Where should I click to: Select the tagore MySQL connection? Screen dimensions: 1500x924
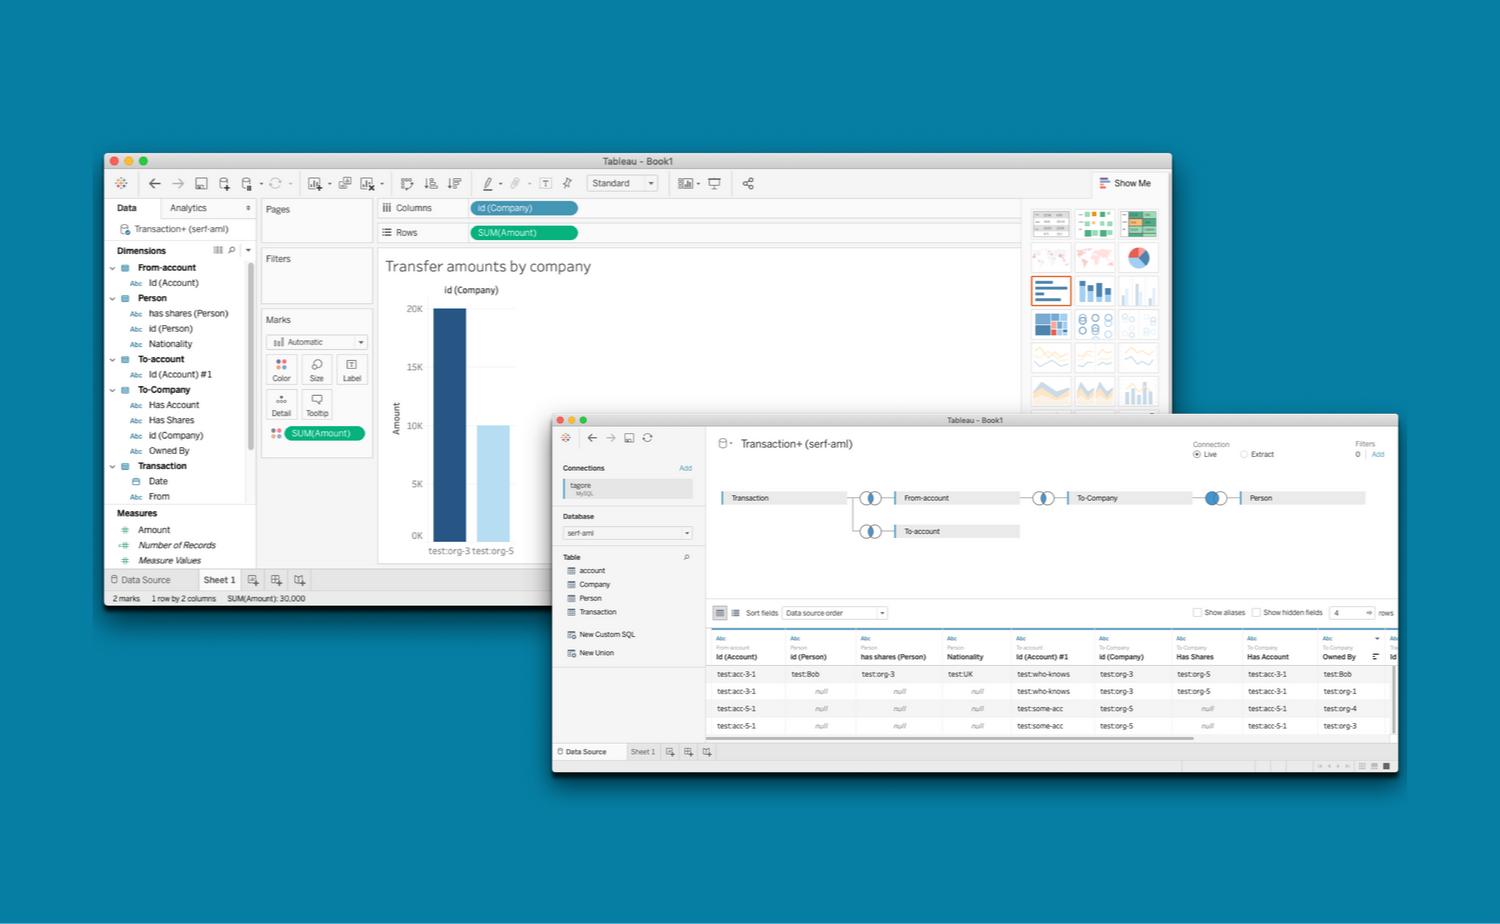pyautogui.click(x=628, y=489)
